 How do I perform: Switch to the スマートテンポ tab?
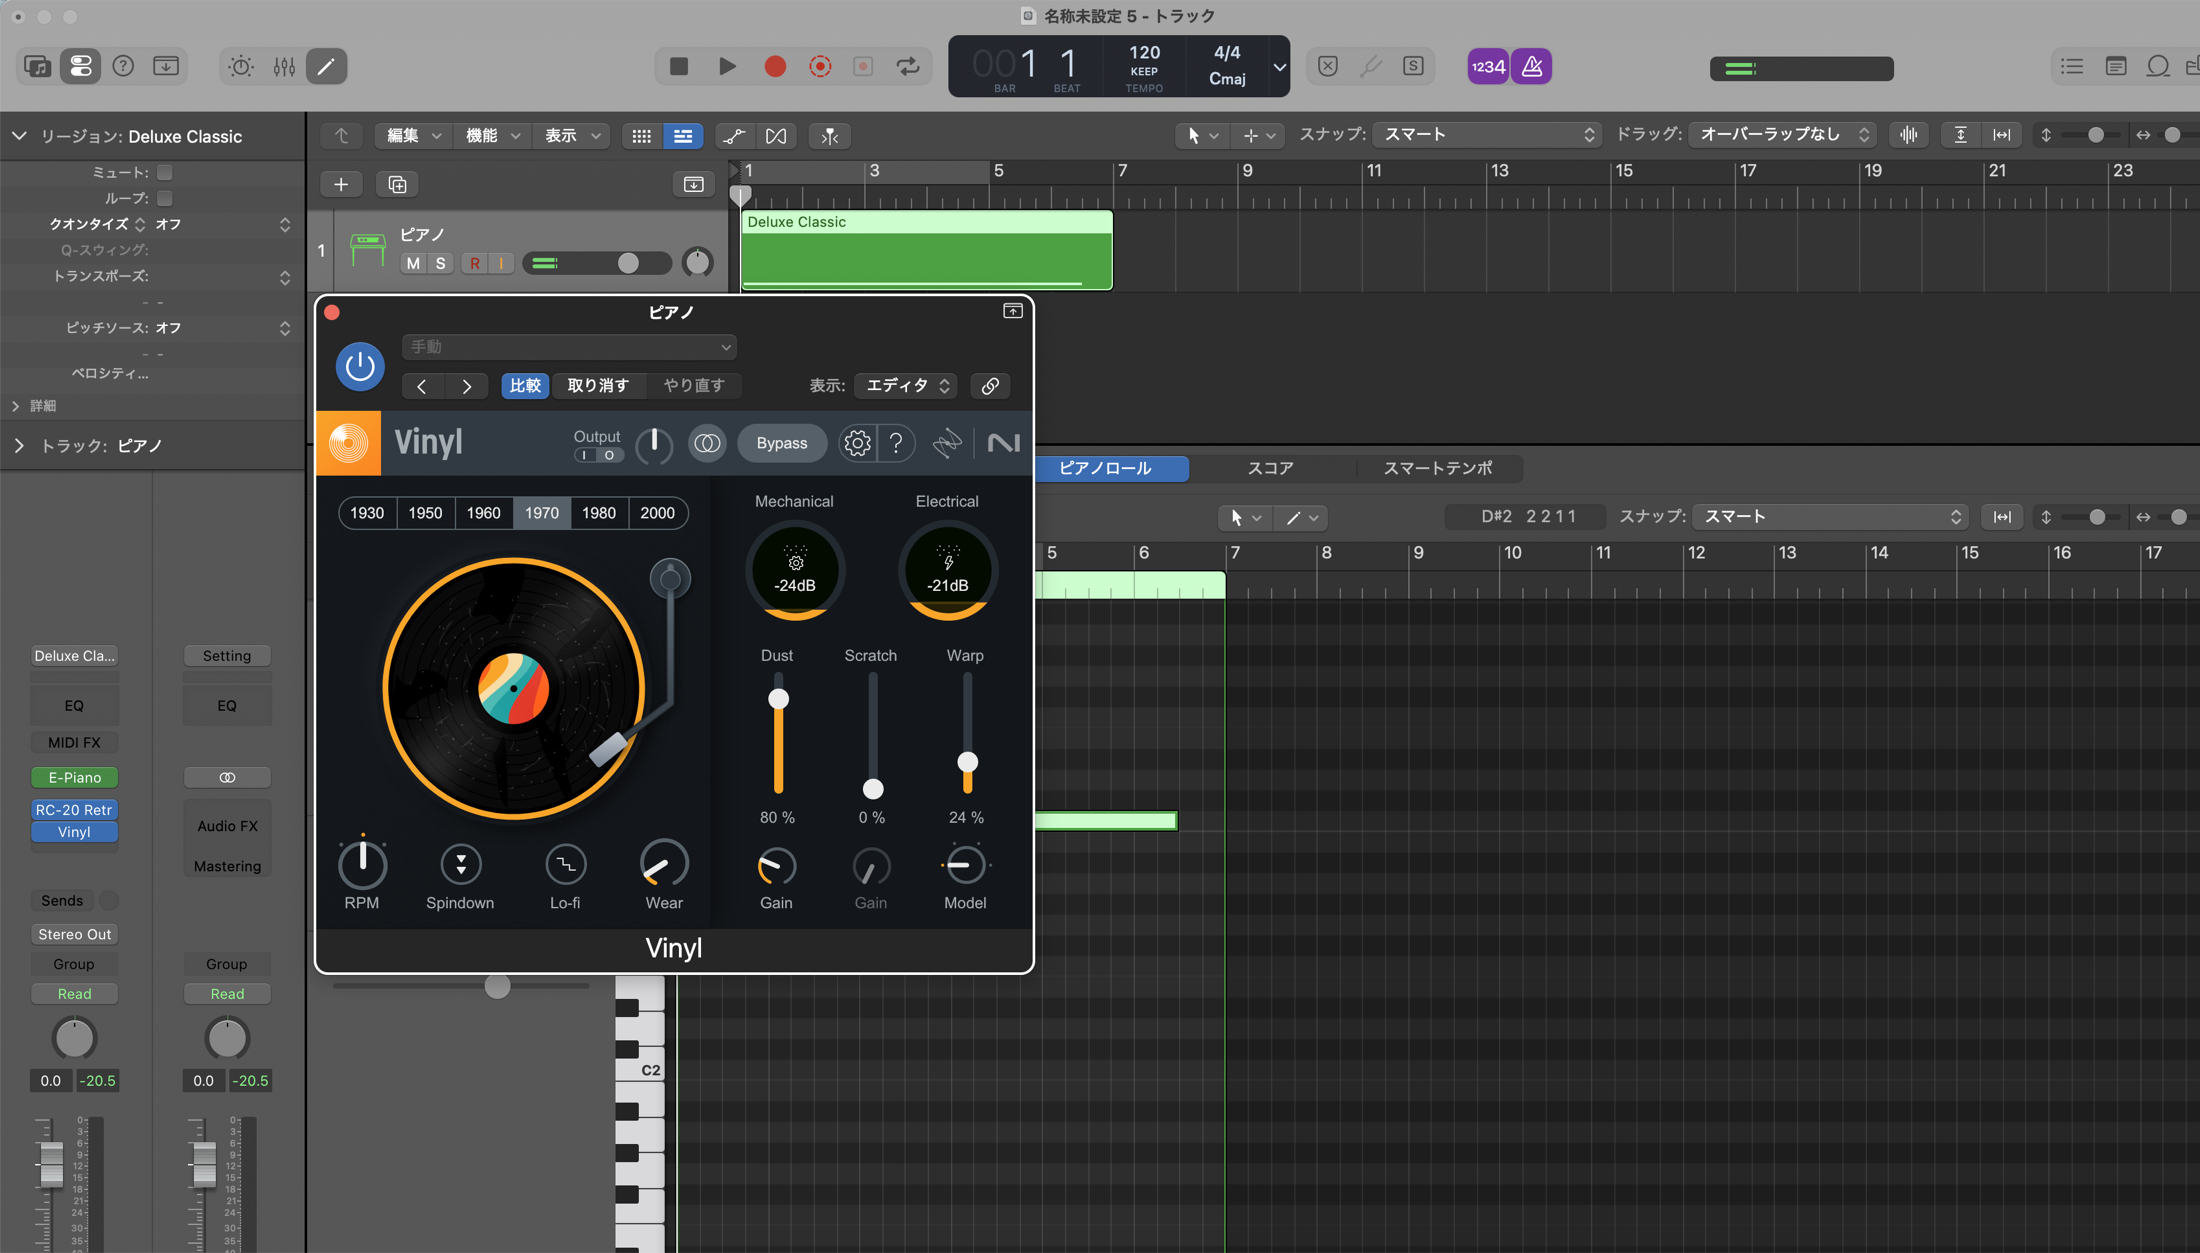[1438, 468]
